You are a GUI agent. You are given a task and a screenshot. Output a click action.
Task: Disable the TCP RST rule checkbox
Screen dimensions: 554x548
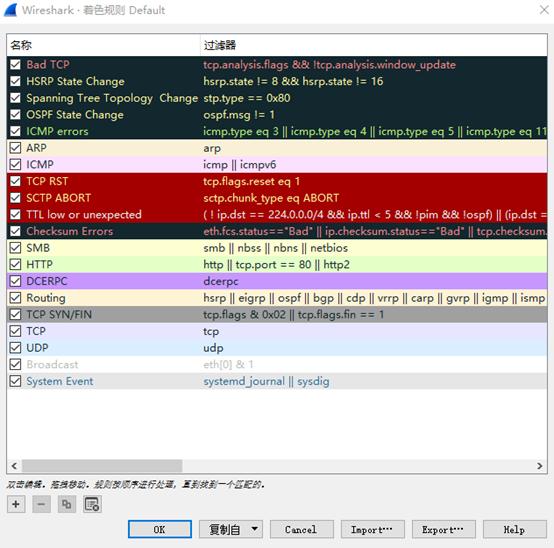[15, 181]
